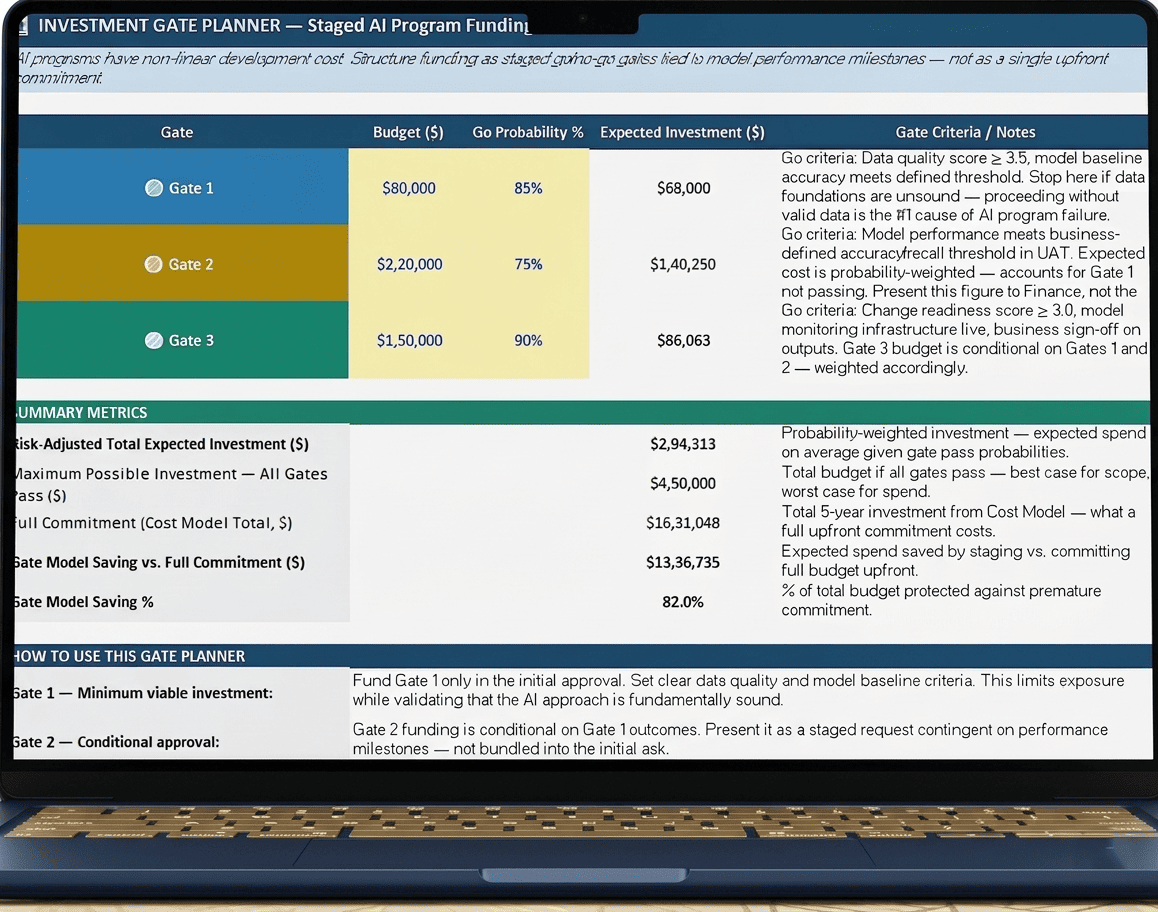Click the blue Gate 1 label cell
The width and height of the screenshot is (1158, 912).
point(182,188)
